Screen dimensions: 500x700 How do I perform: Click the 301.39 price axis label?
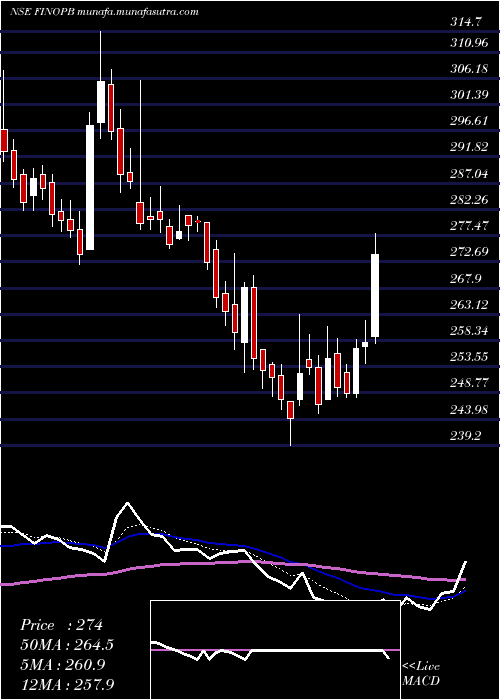click(x=471, y=95)
